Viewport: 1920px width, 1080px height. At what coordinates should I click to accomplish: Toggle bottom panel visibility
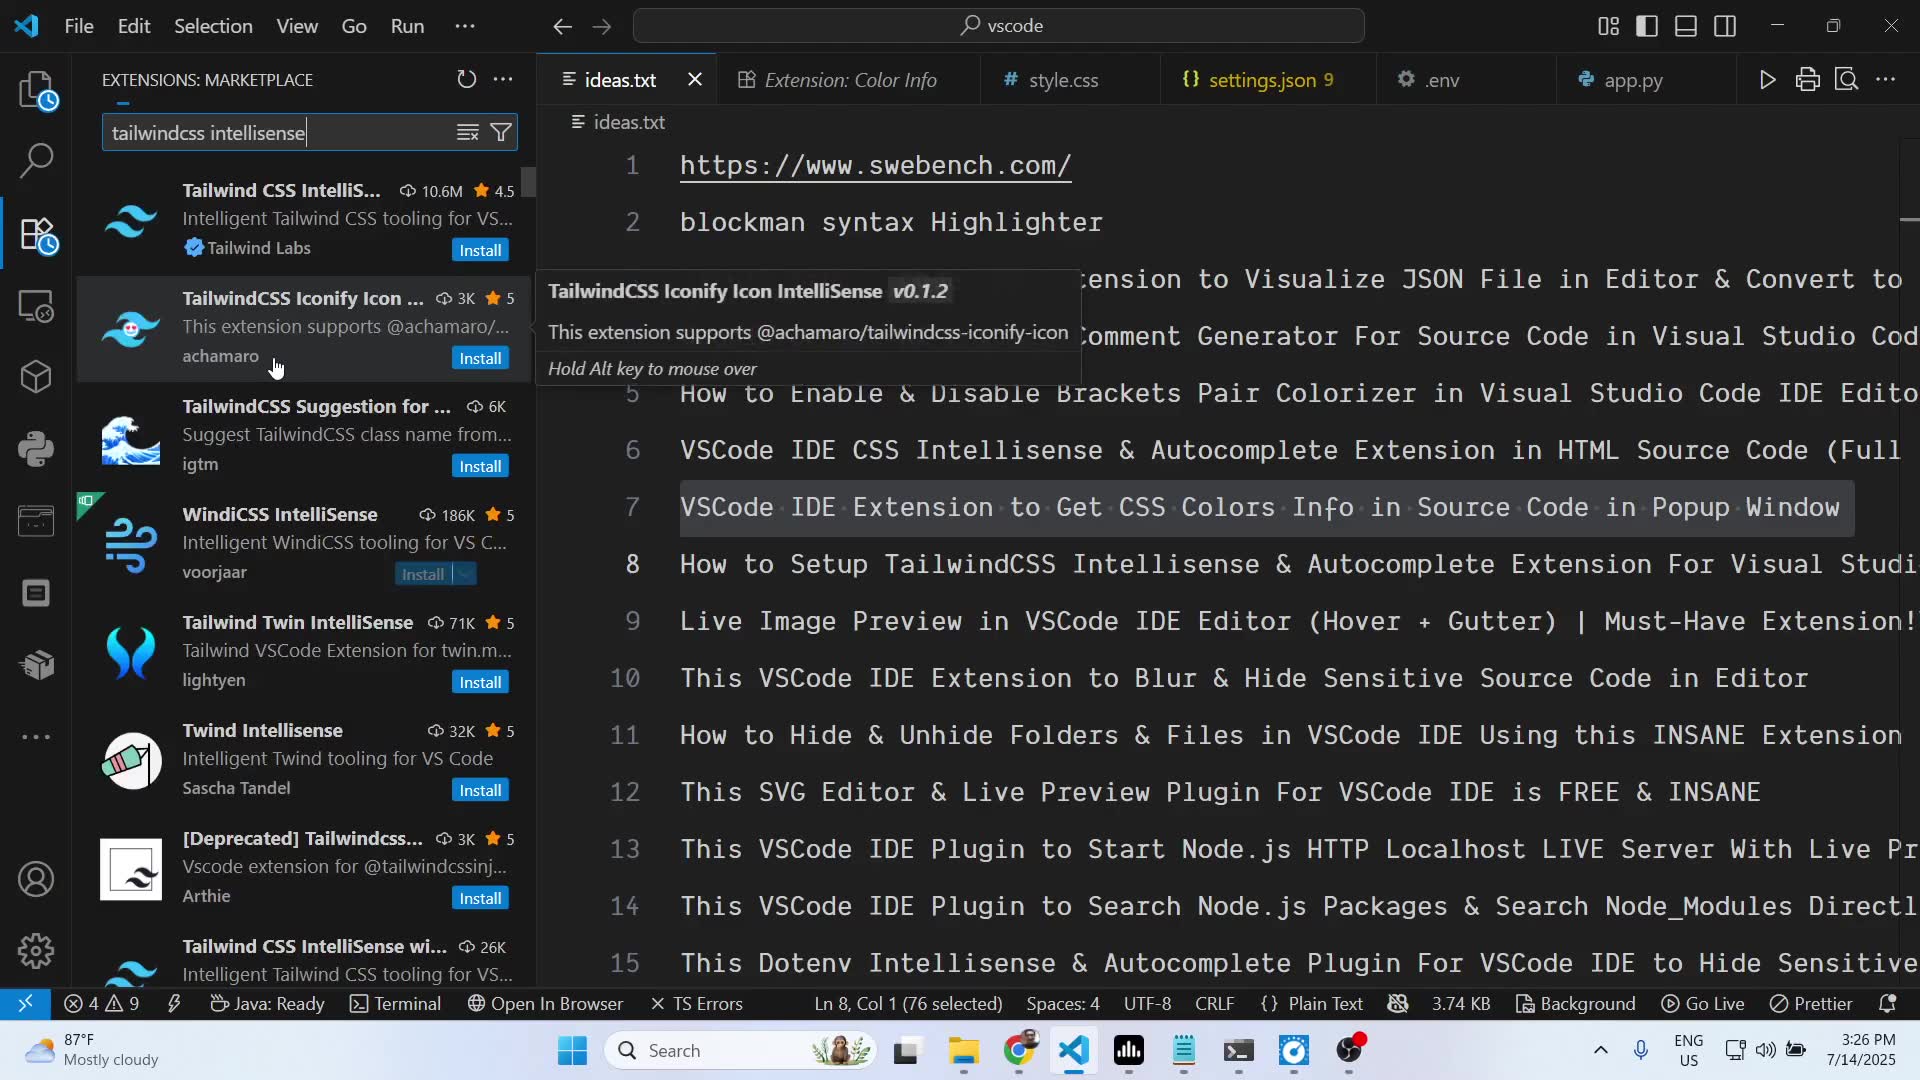1686,26
